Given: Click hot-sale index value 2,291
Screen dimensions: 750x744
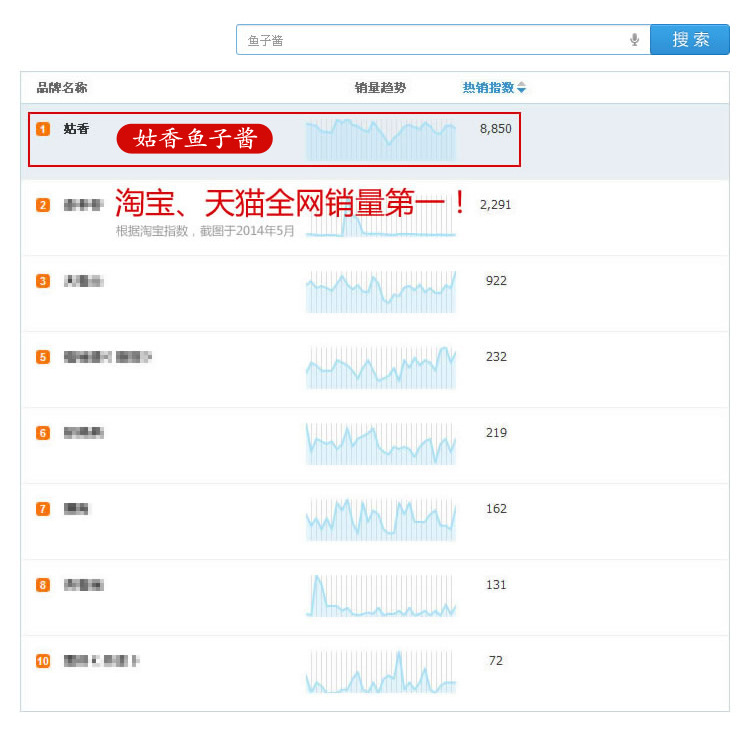Looking at the screenshot, I should (x=496, y=205).
